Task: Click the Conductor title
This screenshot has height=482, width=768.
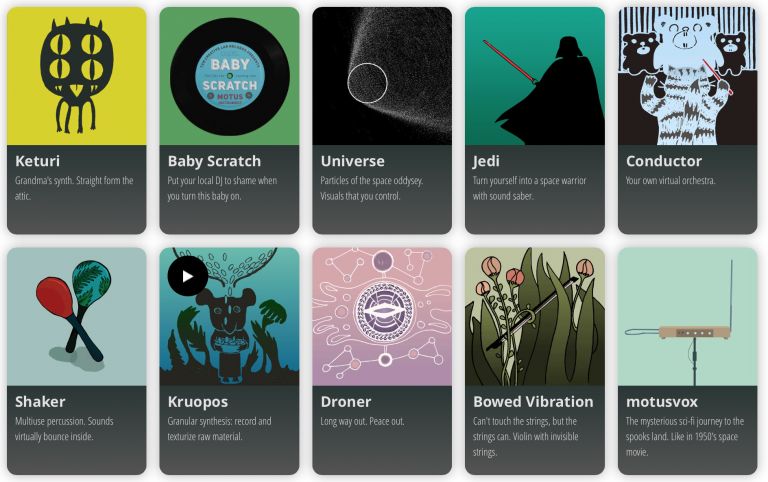Action: coord(664,161)
